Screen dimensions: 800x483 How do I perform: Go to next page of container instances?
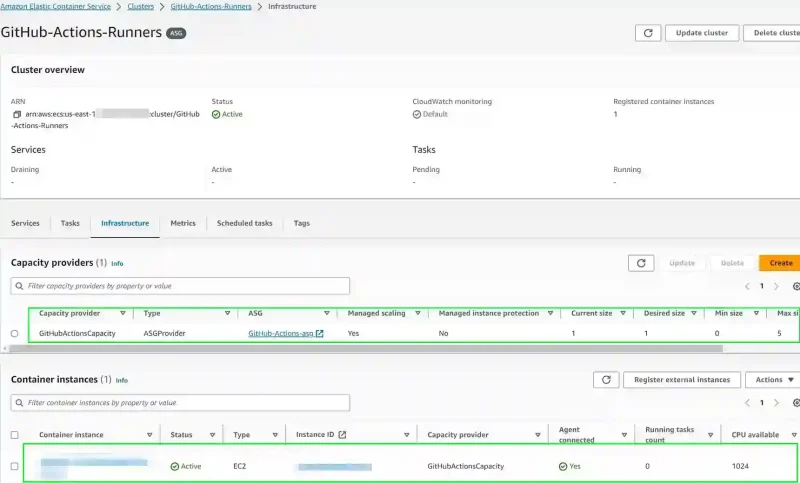776,403
